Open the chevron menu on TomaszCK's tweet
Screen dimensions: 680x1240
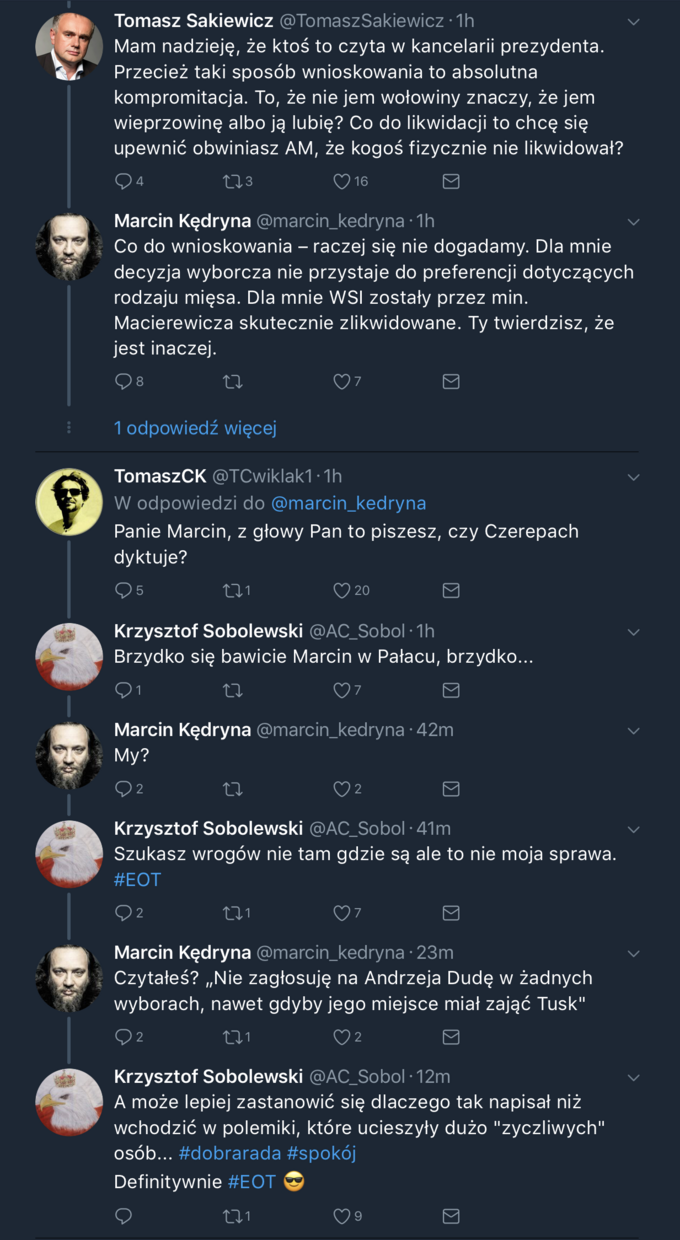[x=633, y=477]
